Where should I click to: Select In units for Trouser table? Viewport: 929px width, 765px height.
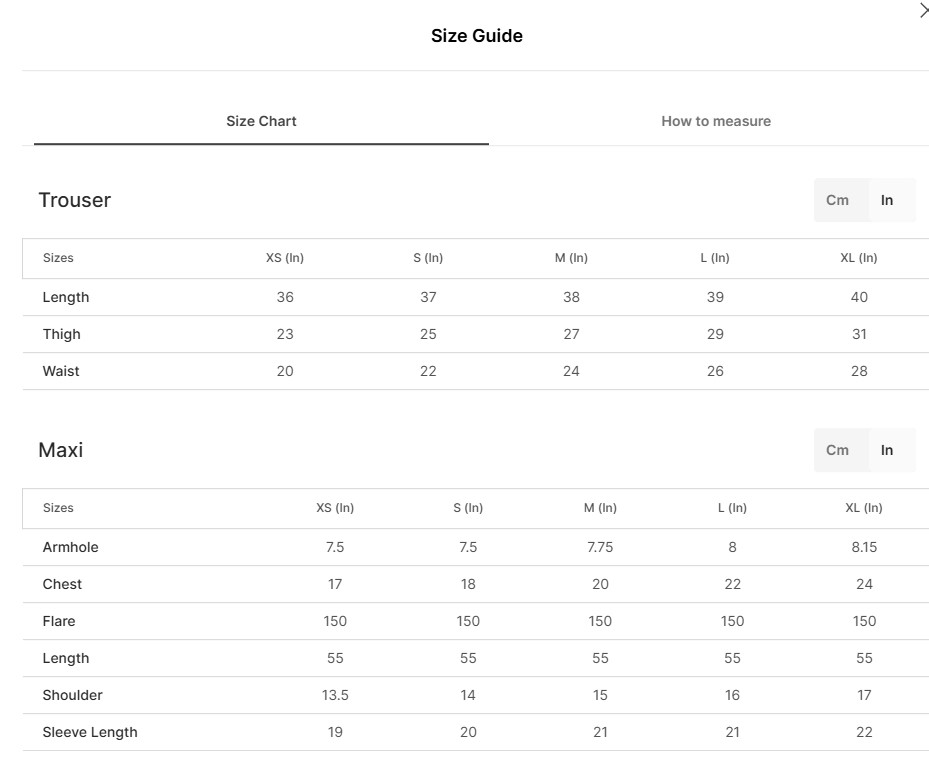pos(886,200)
